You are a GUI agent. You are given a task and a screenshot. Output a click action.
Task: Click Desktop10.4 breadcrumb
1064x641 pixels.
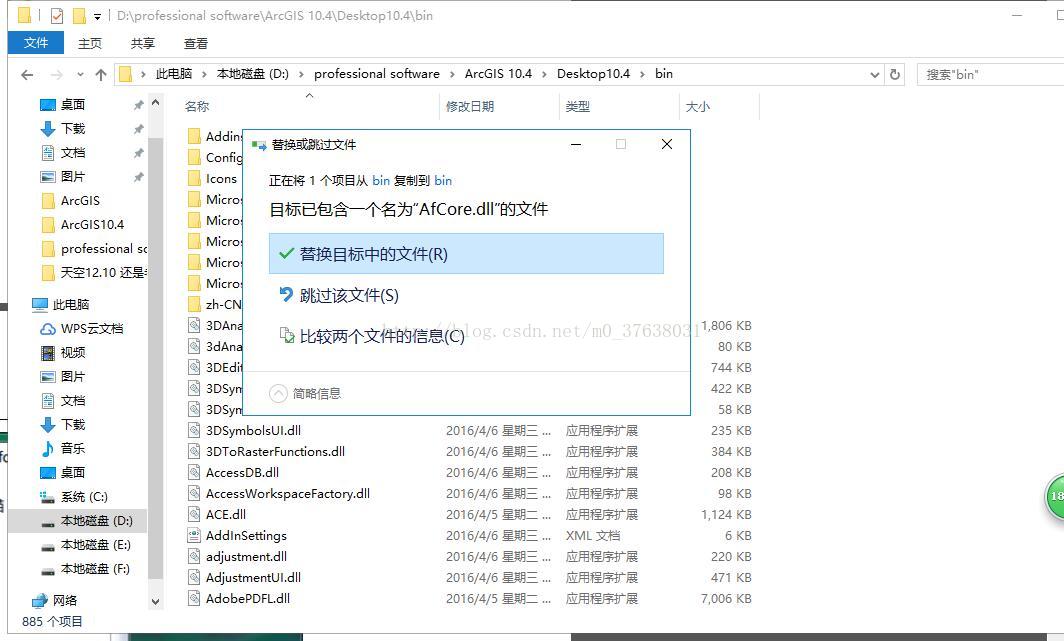click(x=593, y=74)
